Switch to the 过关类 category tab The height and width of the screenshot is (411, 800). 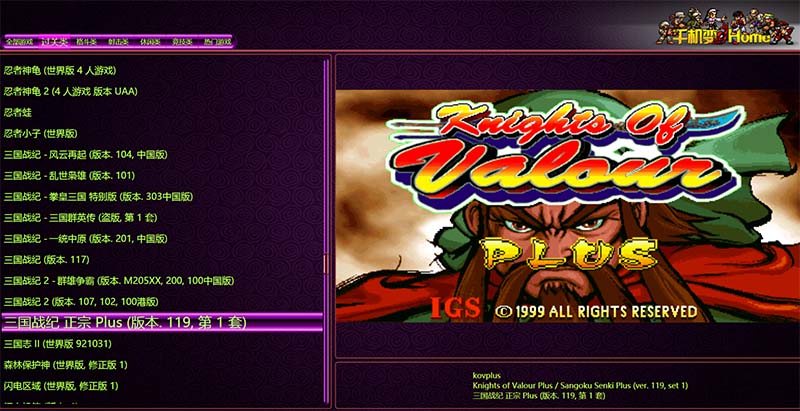pos(54,42)
